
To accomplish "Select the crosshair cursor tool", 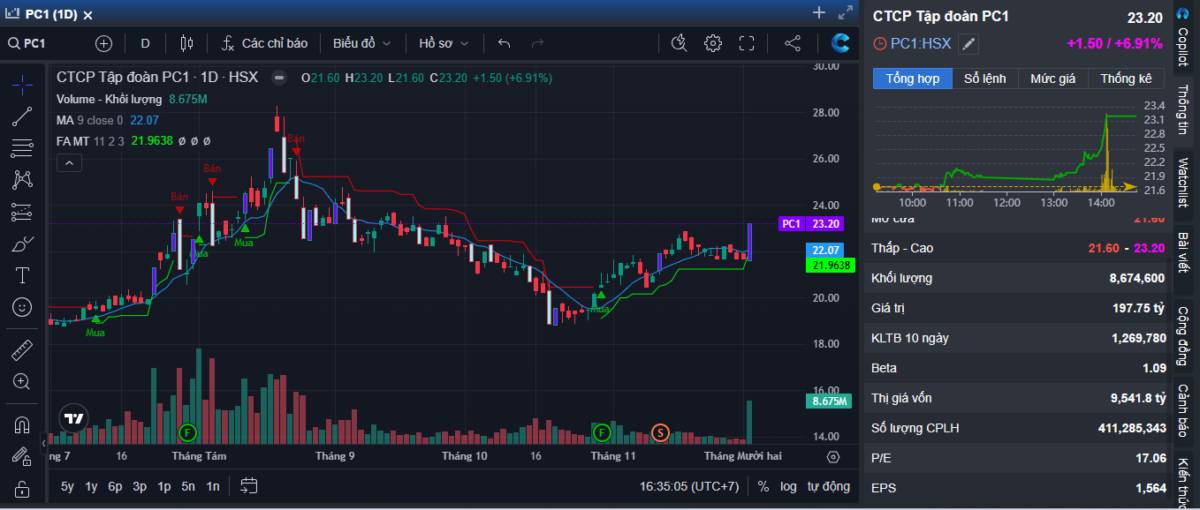I will (22, 84).
